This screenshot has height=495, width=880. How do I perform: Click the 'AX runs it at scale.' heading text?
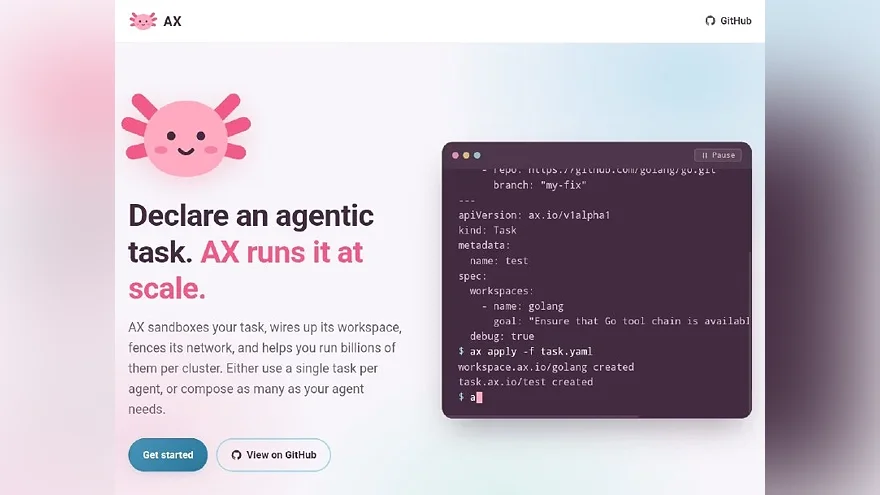(x=247, y=271)
